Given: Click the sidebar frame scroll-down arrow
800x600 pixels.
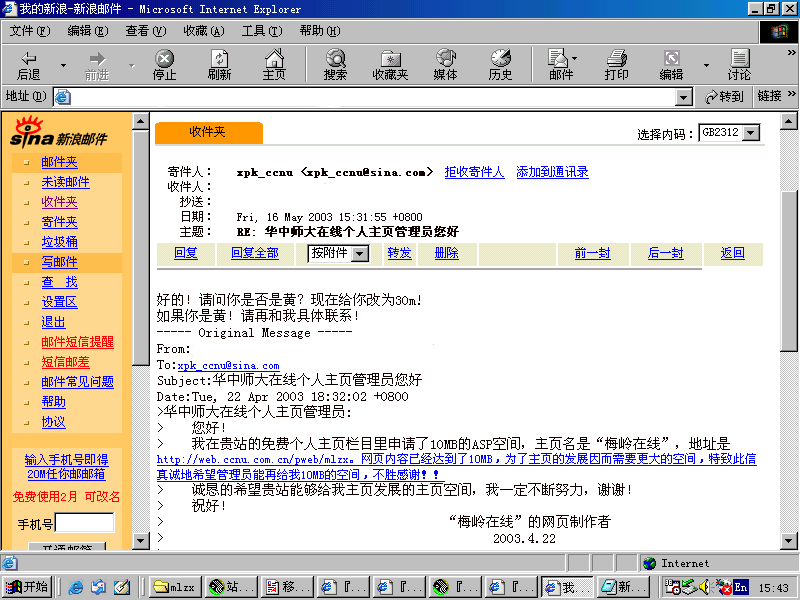Looking at the screenshot, I should (140, 541).
